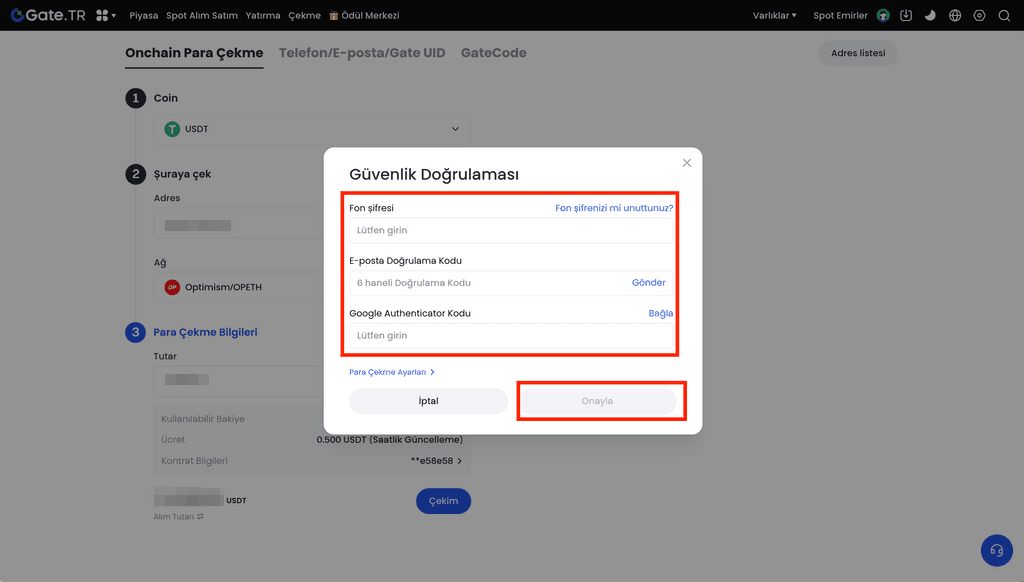Click the Gate.TR logo
The height and width of the screenshot is (582, 1024).
pos(48,15)
